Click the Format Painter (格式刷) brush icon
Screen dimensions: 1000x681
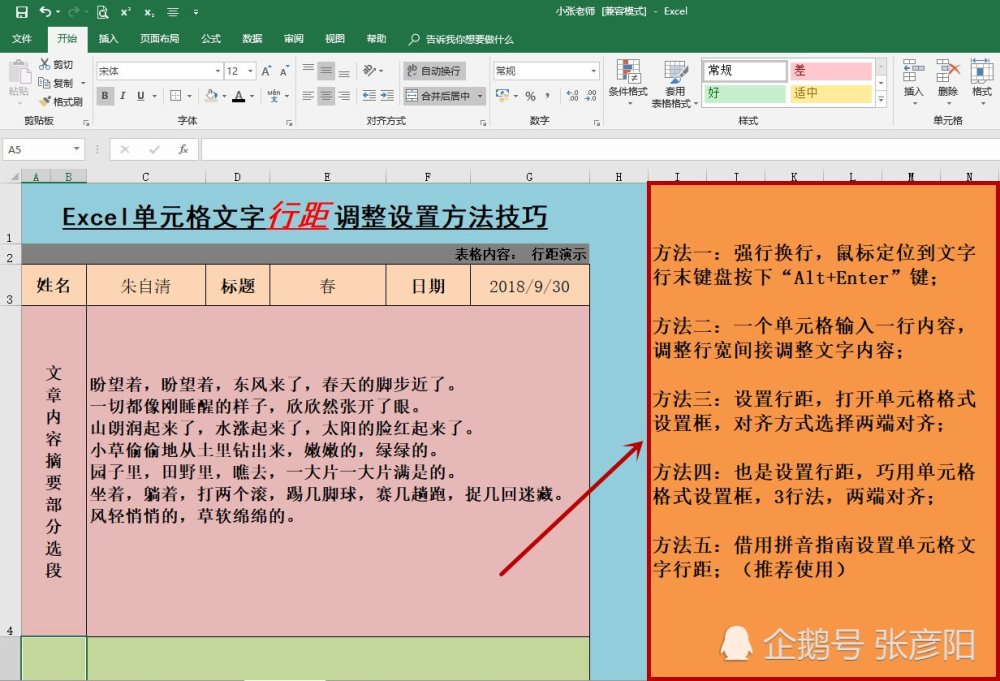click(45, 101)
